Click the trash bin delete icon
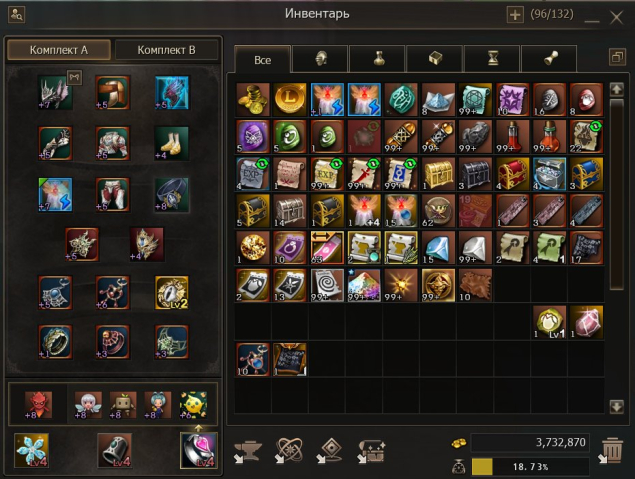Screen dimensions: 635x479 (x=612, y=450)
